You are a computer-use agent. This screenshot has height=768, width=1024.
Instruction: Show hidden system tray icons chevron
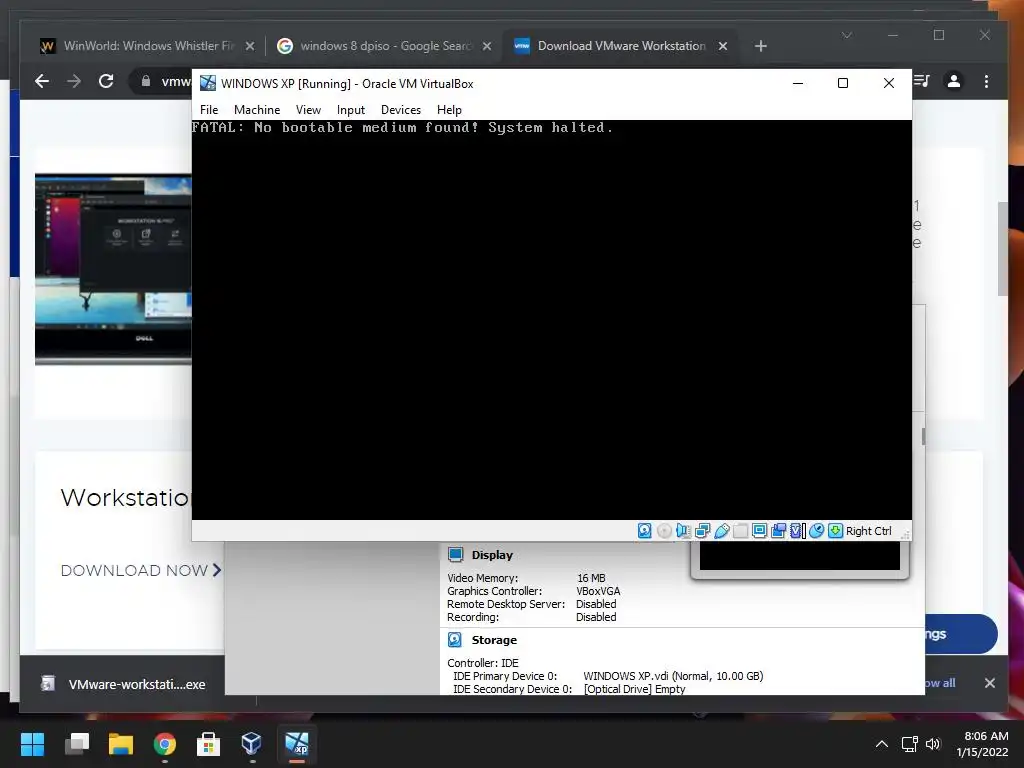882,744
